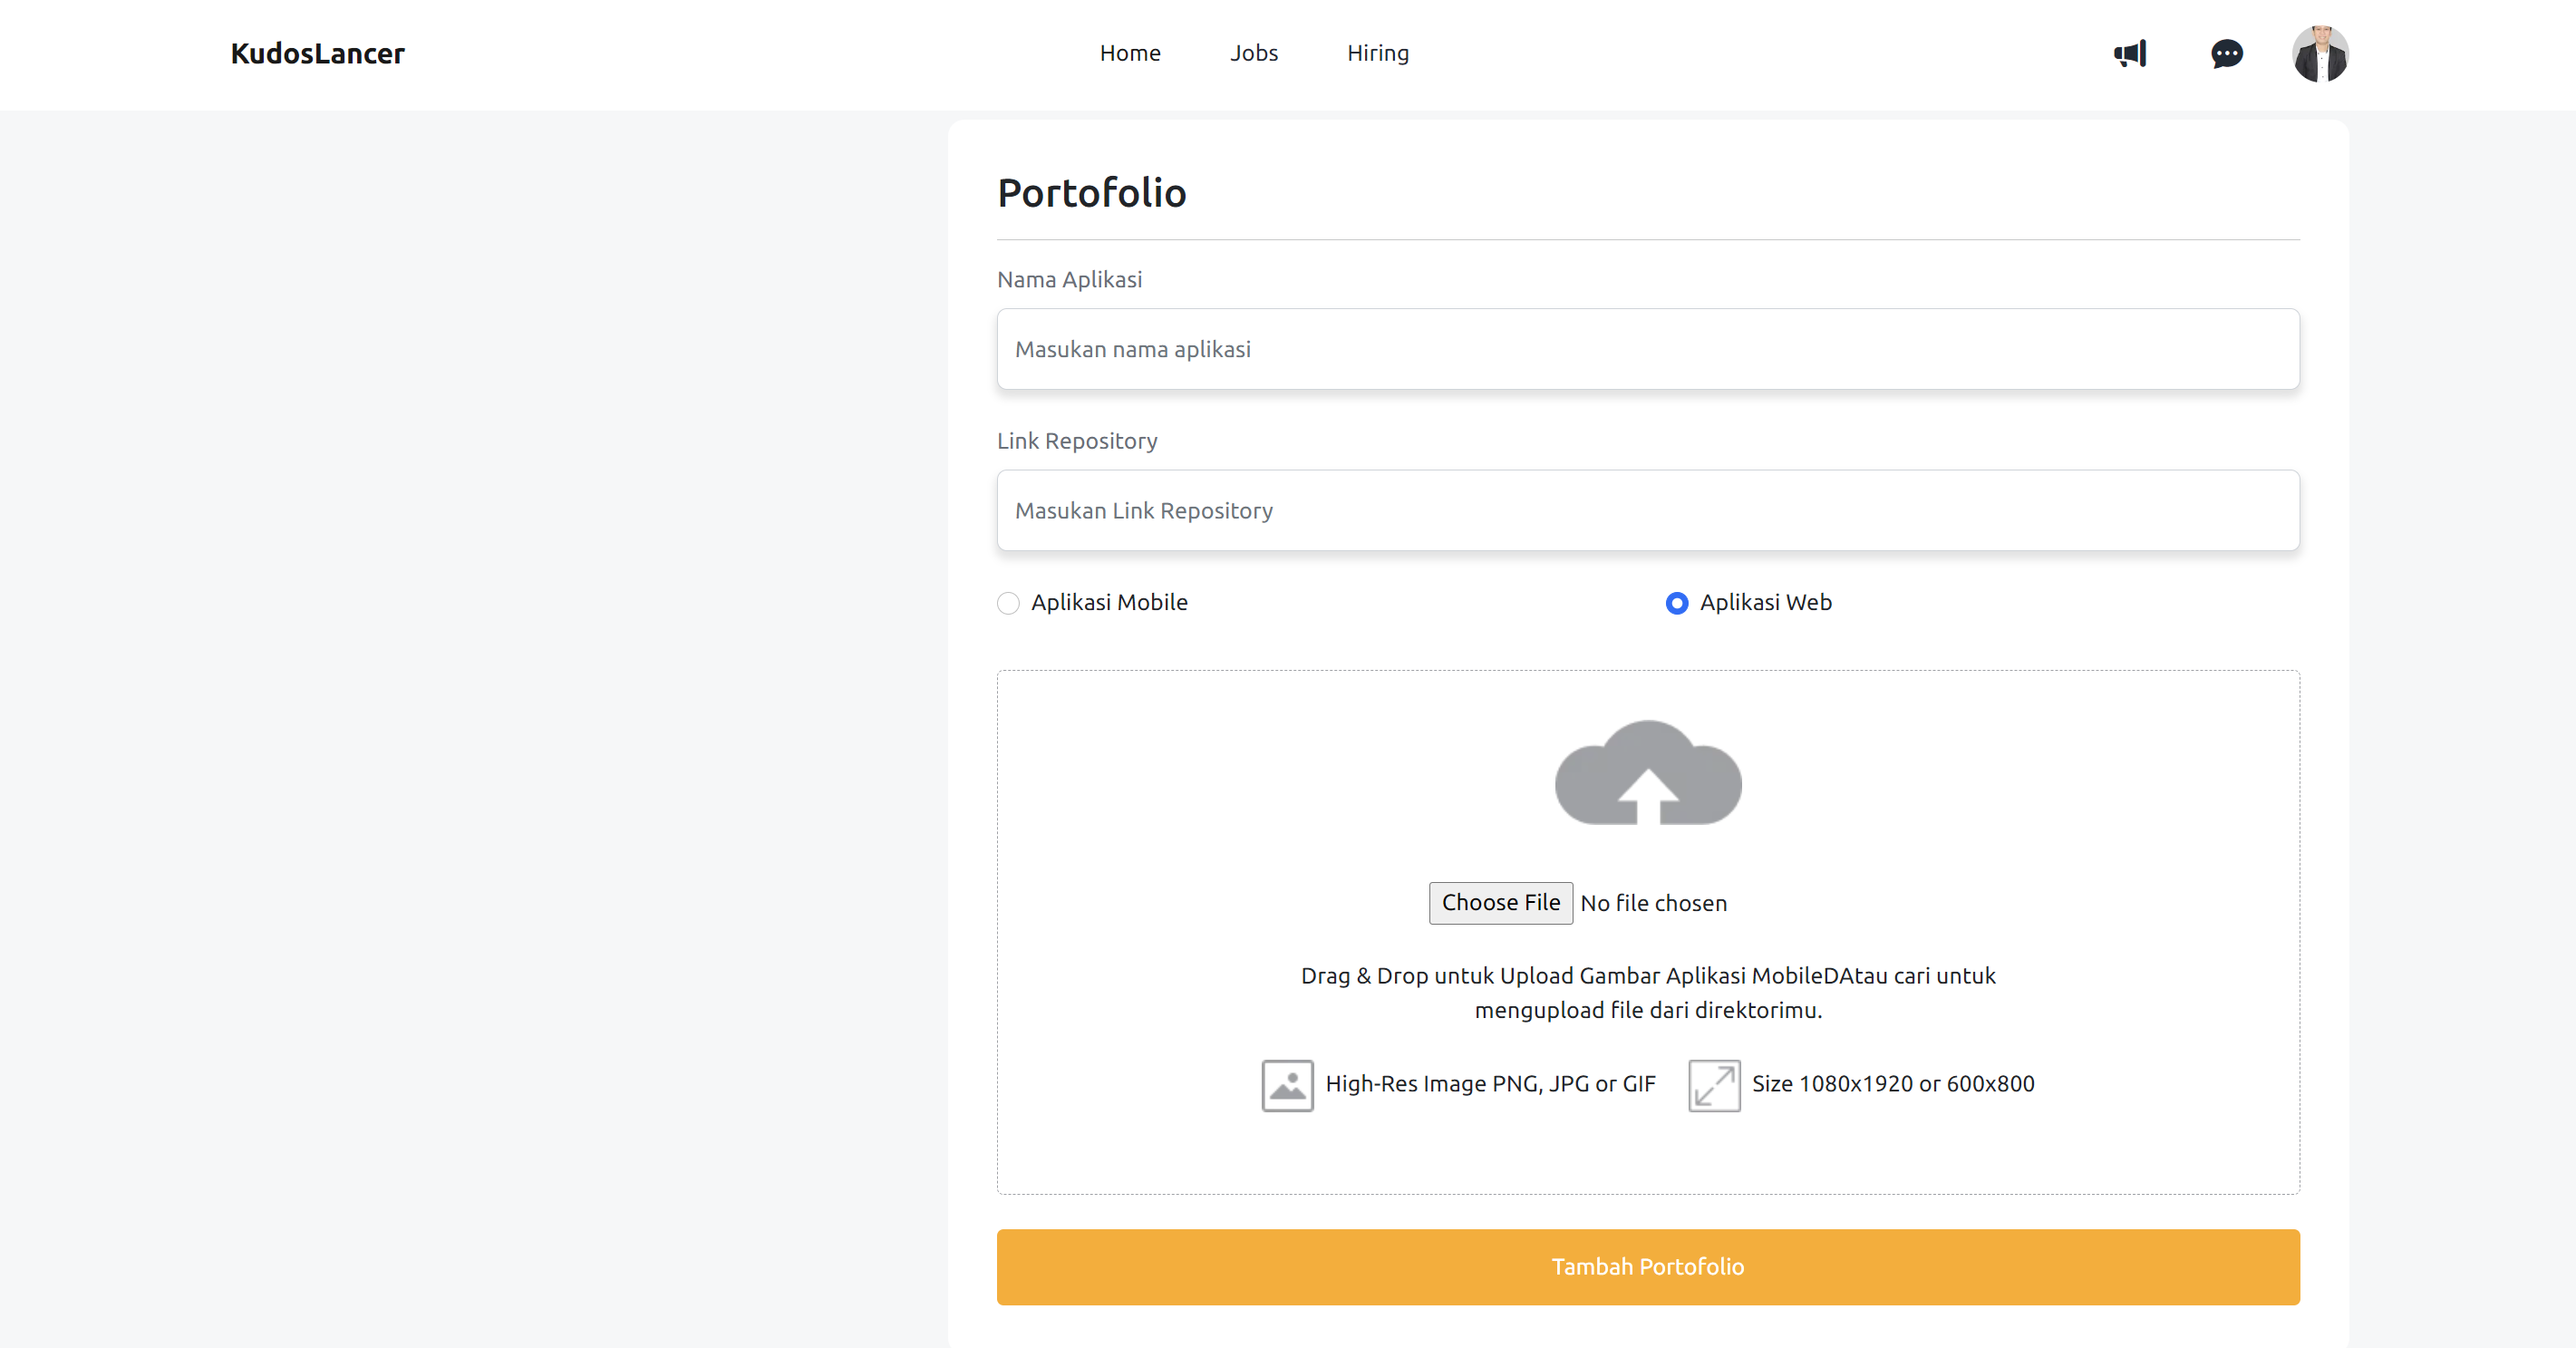Screen dimensions: 2576x1348
Task: Click the cloud upload icon
Action: coord(1648,773)
